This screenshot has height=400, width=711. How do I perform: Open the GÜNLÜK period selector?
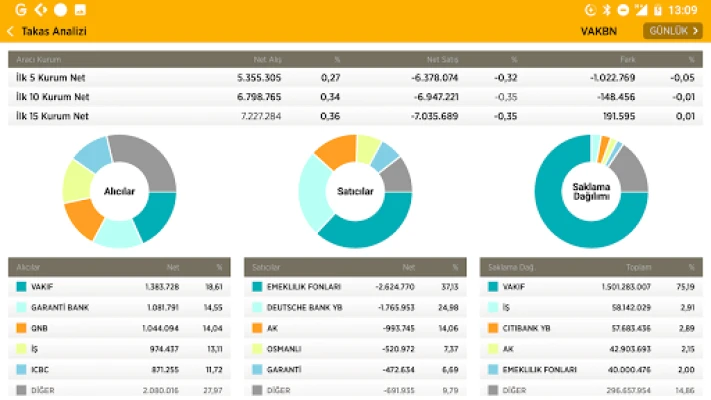point(672,31)
